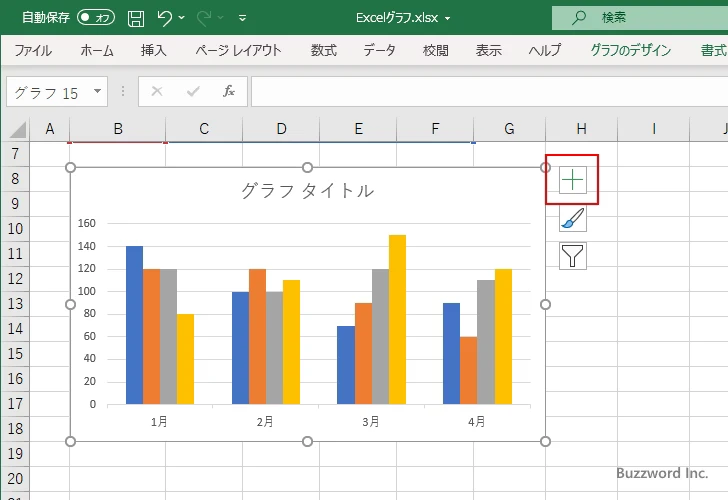Viewport: 728px width, 500px height.
Task: Select column C header
Action: [x=204, y=129]
